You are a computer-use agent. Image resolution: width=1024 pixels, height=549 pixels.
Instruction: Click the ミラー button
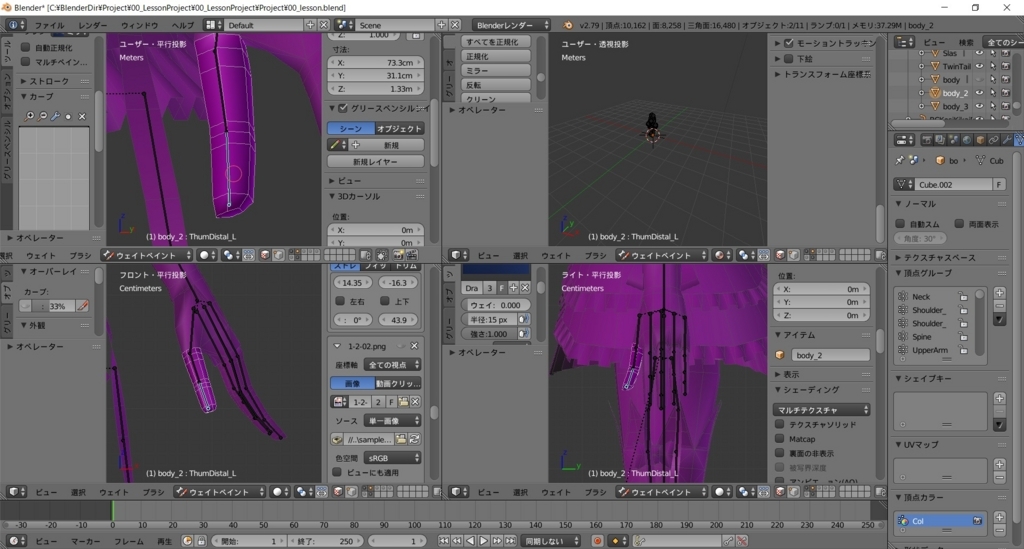click(x=496, y=71)
